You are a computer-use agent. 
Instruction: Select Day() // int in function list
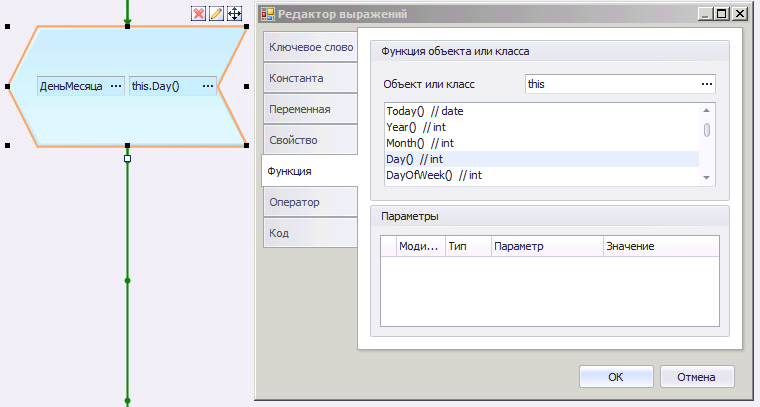(x=542, y=159)
